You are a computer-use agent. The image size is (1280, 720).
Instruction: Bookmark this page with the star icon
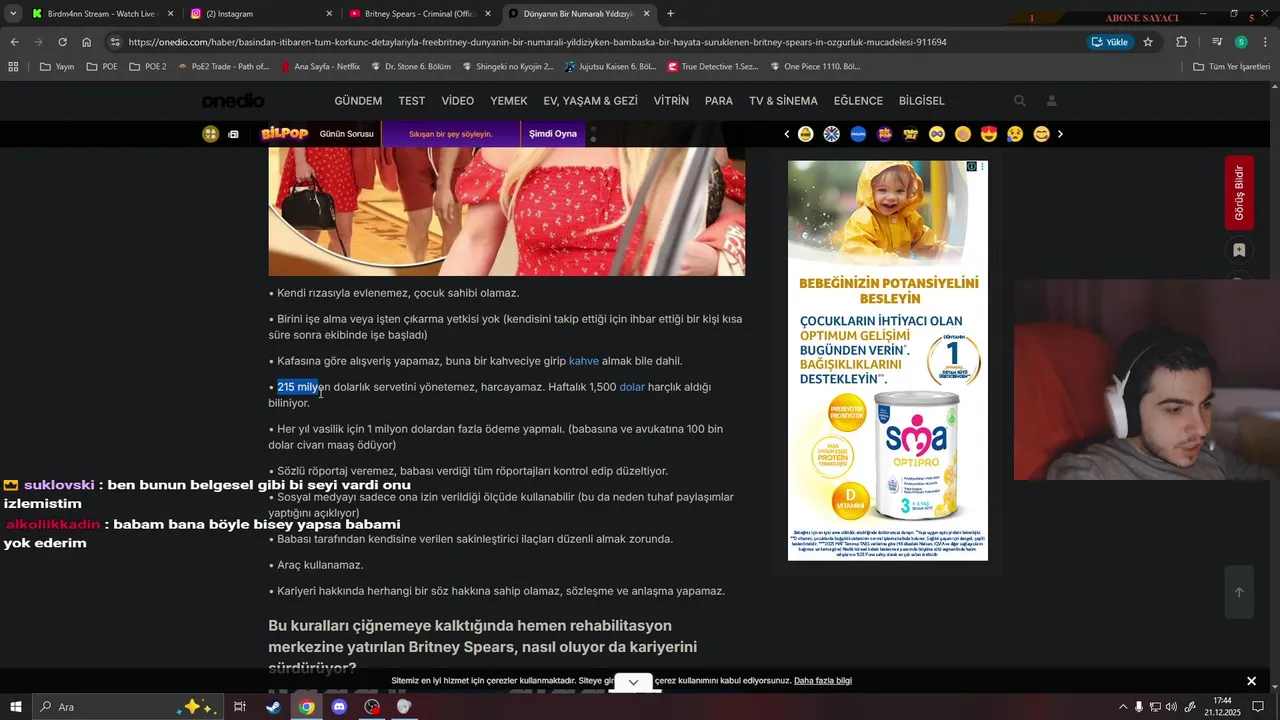[x=1148, y=42]
